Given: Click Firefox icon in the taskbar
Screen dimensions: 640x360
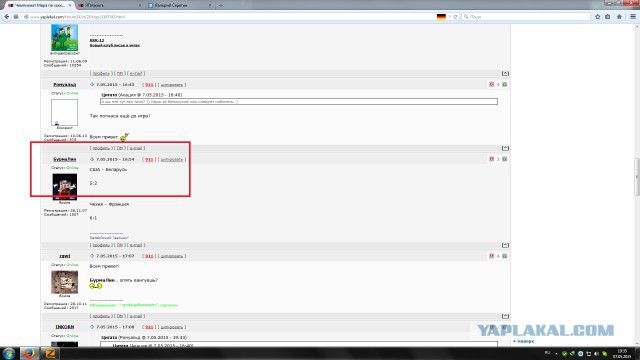Looking at the screenshot, I should pyautogui.click(x=29, y=353).
